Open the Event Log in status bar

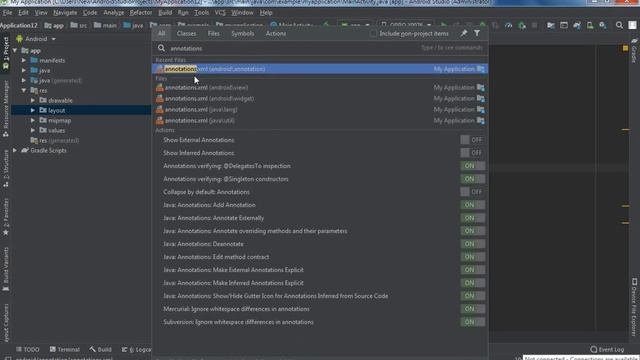pyautogui.click(x=607, y=349)
